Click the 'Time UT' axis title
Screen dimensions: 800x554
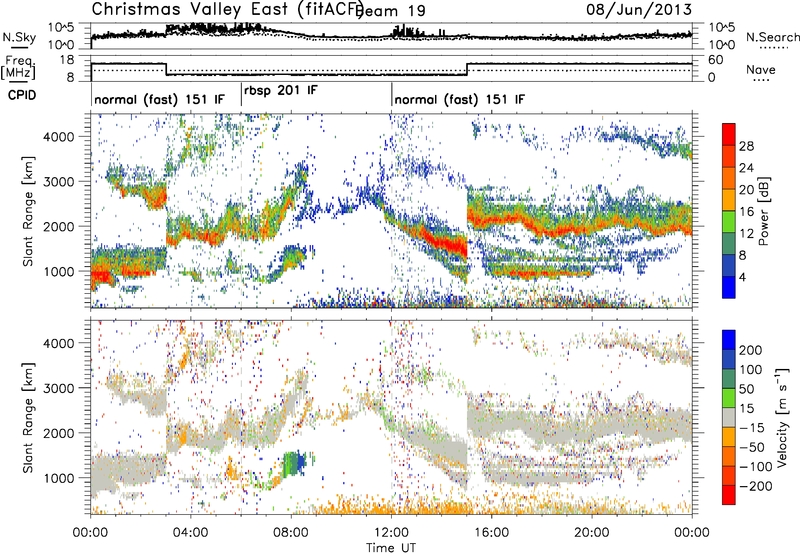[391, 547]
